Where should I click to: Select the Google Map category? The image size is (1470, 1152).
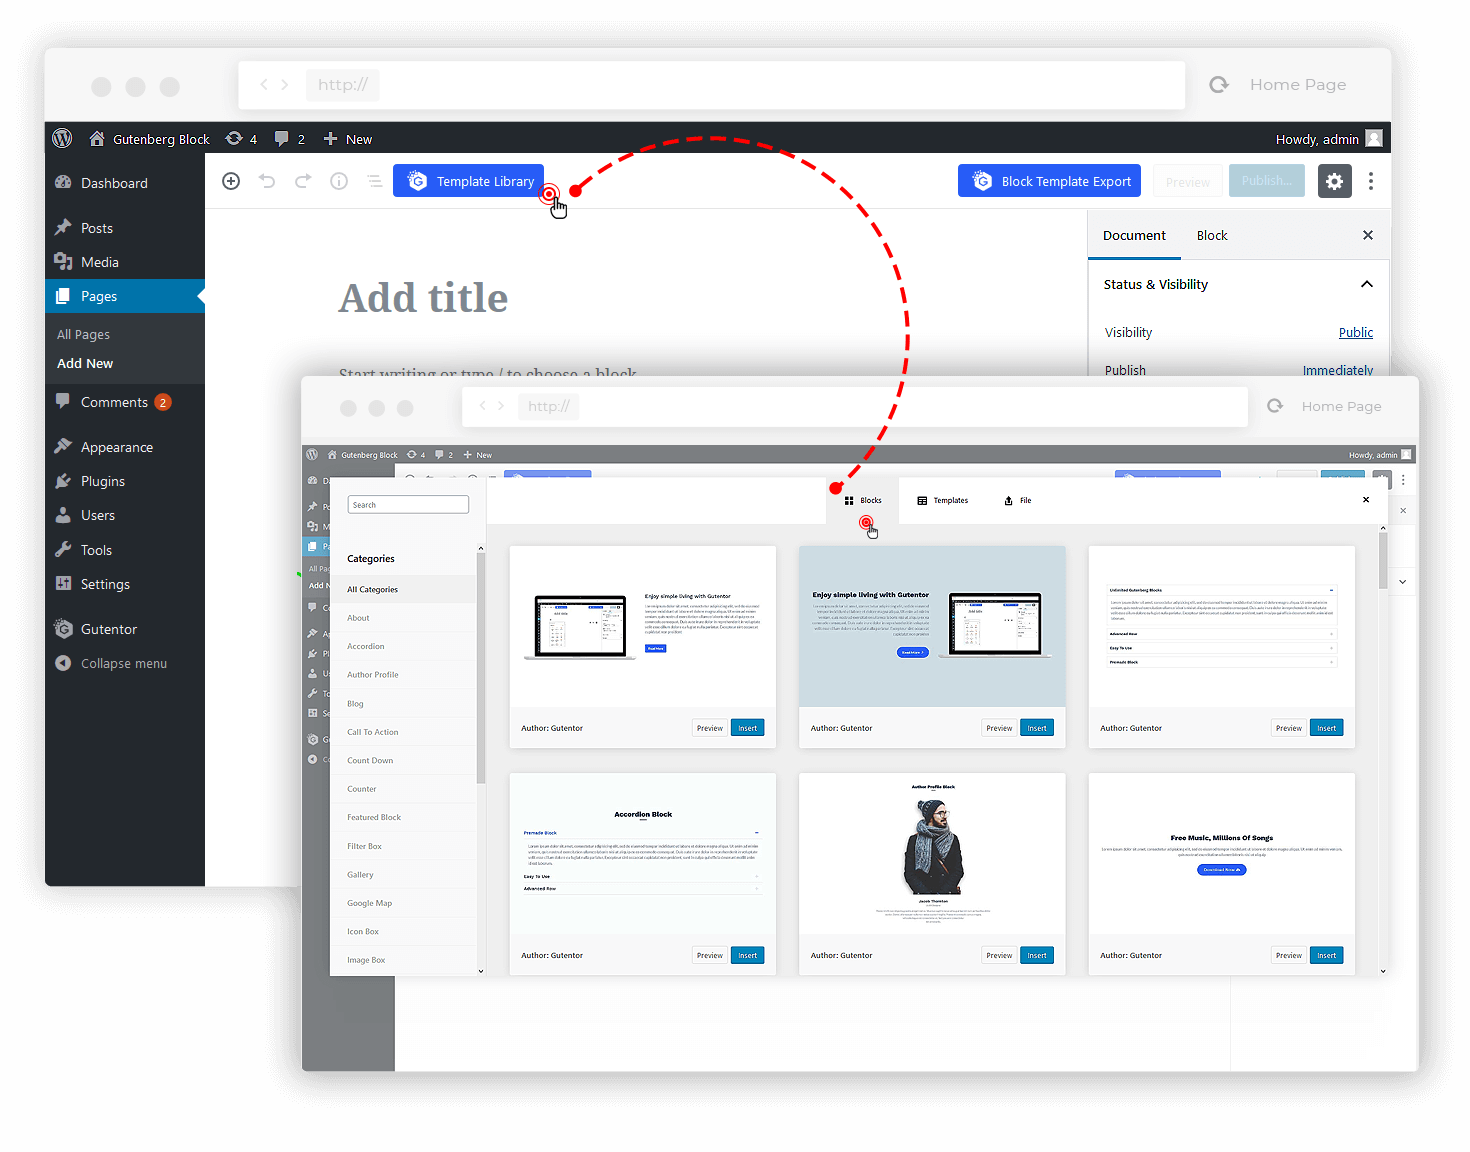[x=403, y=903]
